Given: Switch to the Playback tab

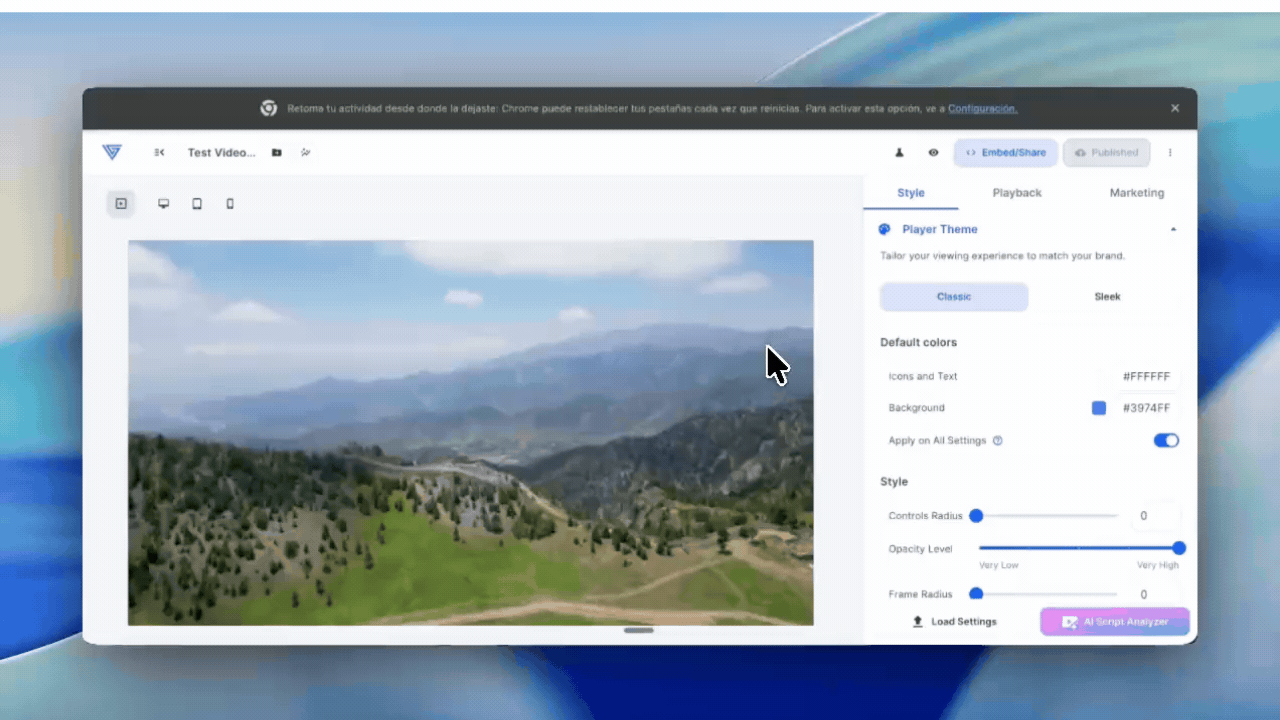Looking at the screenshot, I should [1017, 193].
